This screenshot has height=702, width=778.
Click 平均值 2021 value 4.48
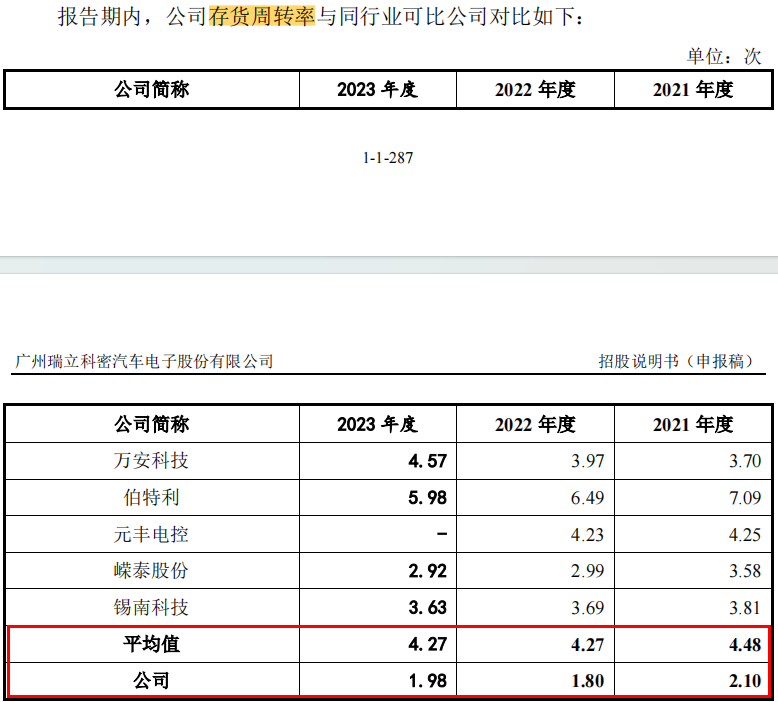click(x=745, y=644)
